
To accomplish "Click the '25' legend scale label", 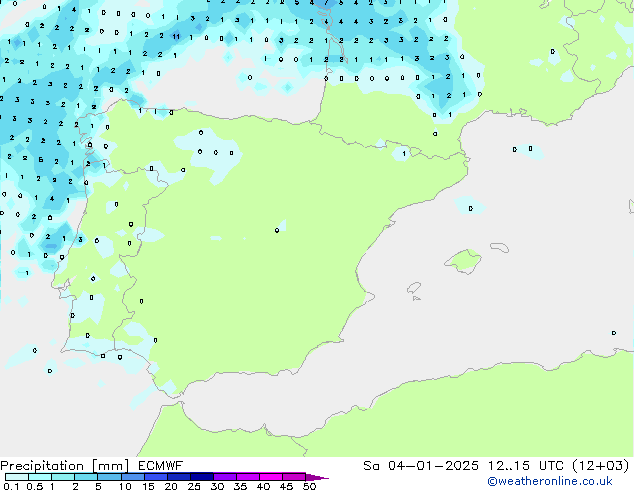I will point(194,486).
